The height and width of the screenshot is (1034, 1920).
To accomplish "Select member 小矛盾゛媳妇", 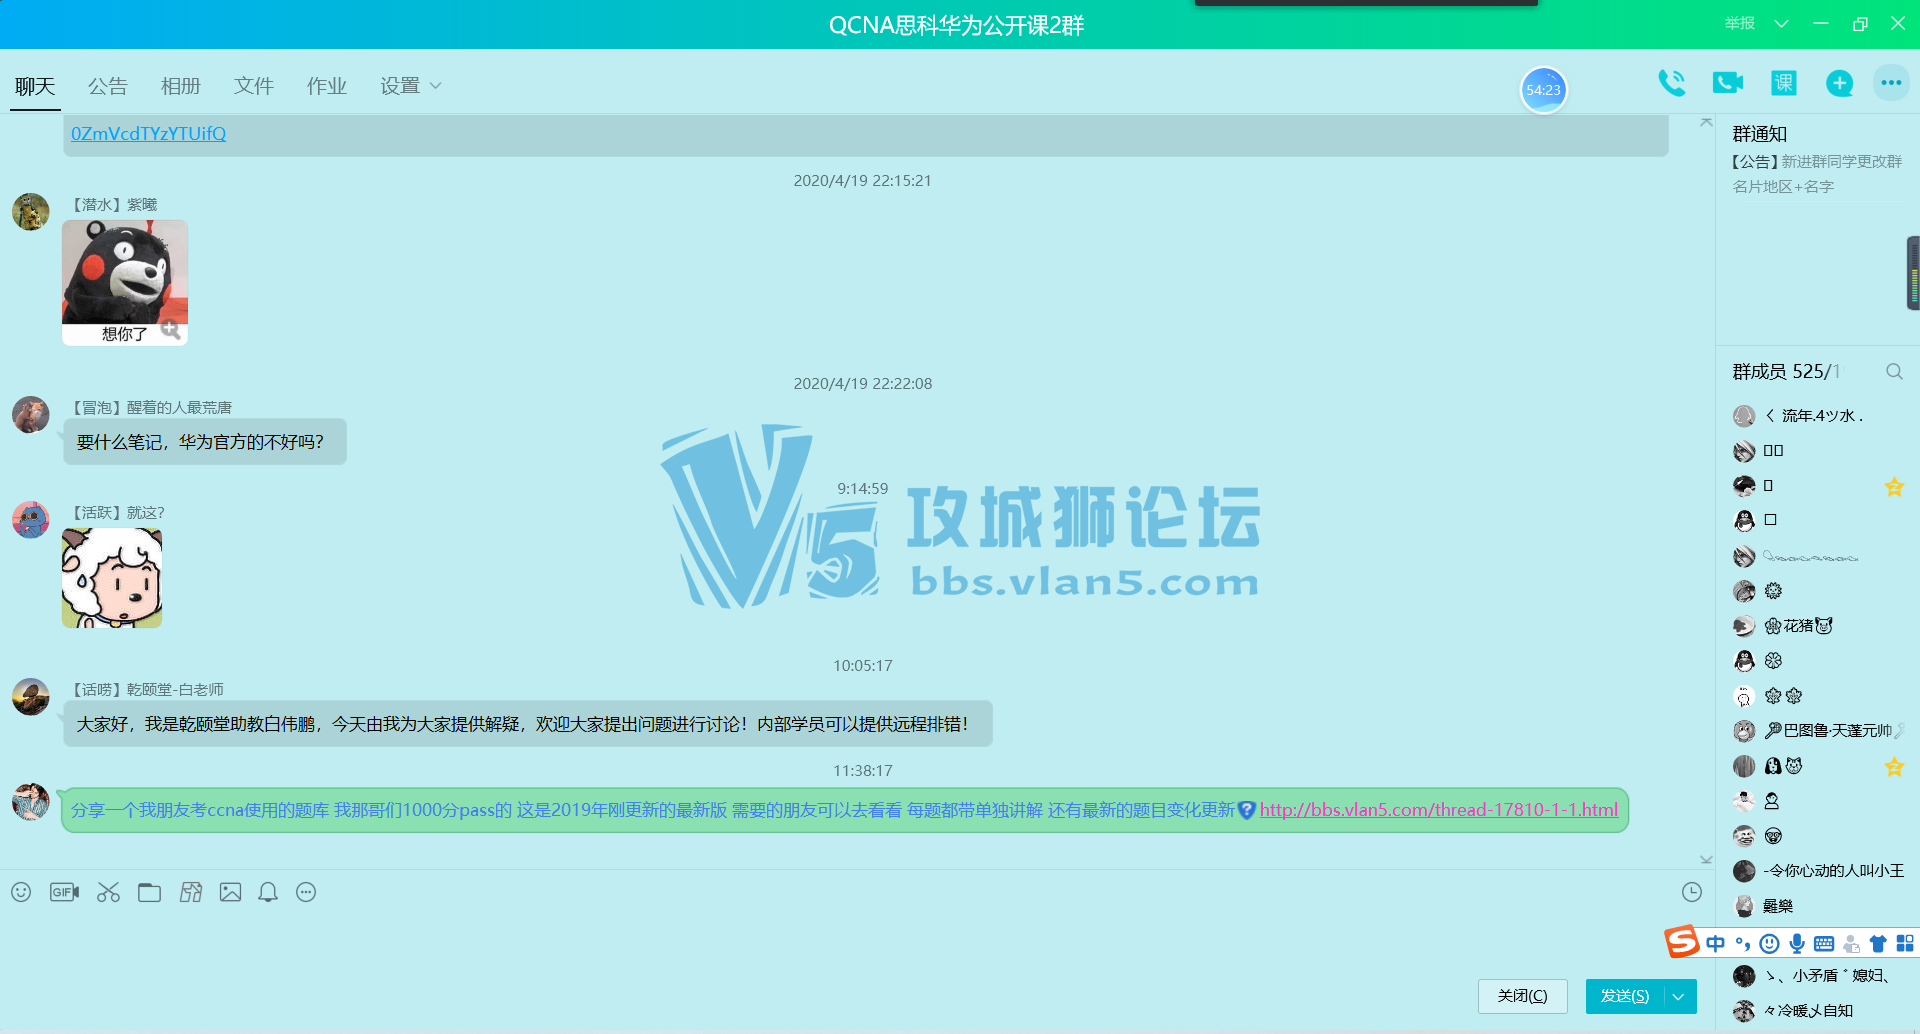I will pos(1816,976).
